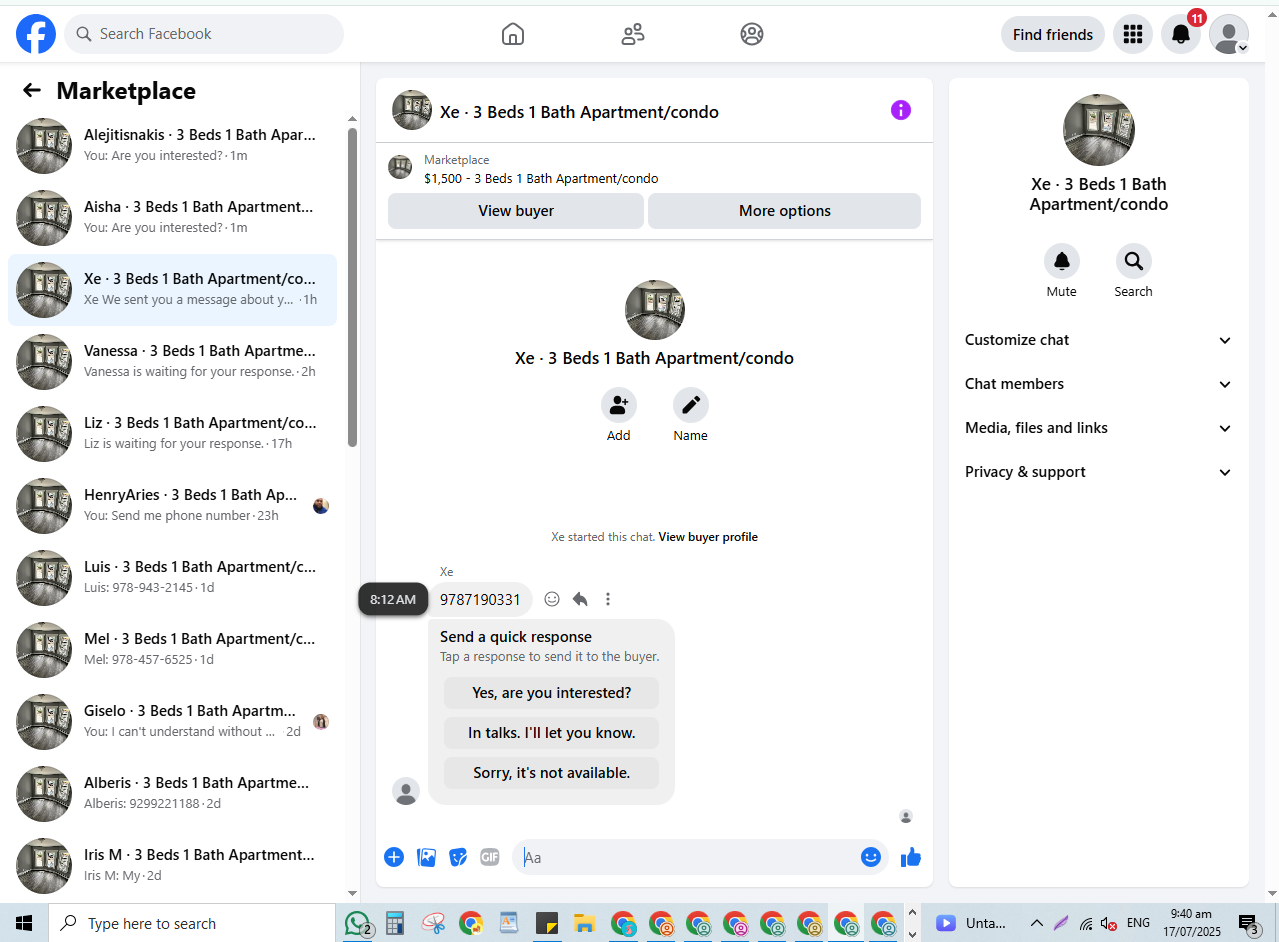This screenshot has height=942, width=1279.
Task: Mute the Xe conversation
Action: (1061, 261)
